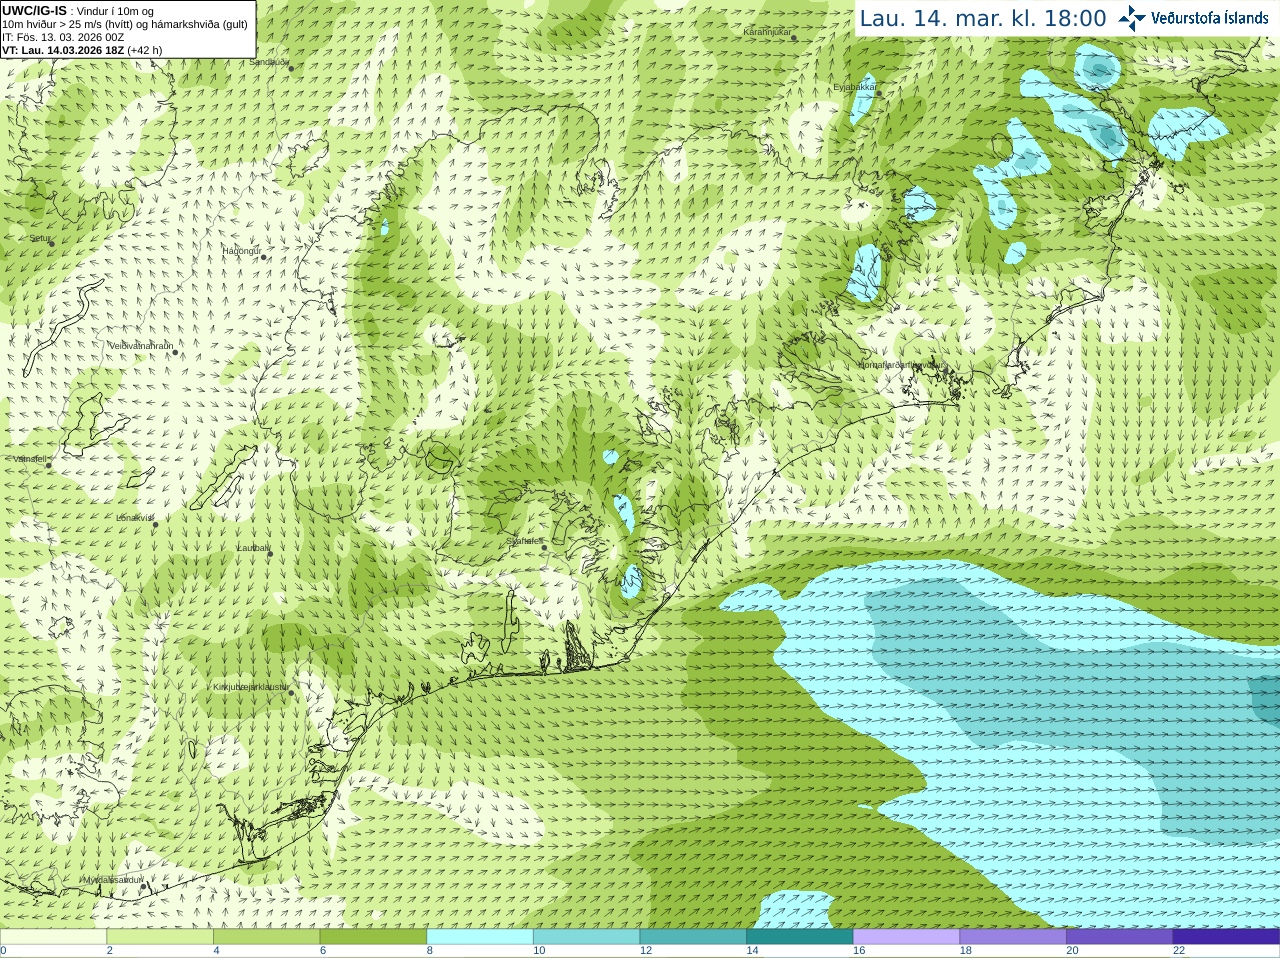Select the Skaftafell station marker
Image resolution: width=1280 pixels, height=958 pixels.
pos(543,547)
